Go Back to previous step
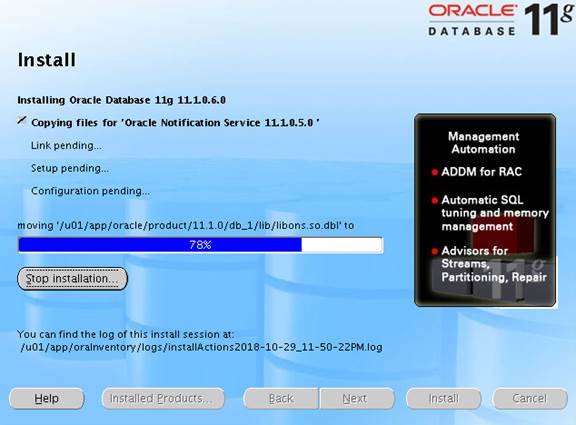 [x=281, y=399]
